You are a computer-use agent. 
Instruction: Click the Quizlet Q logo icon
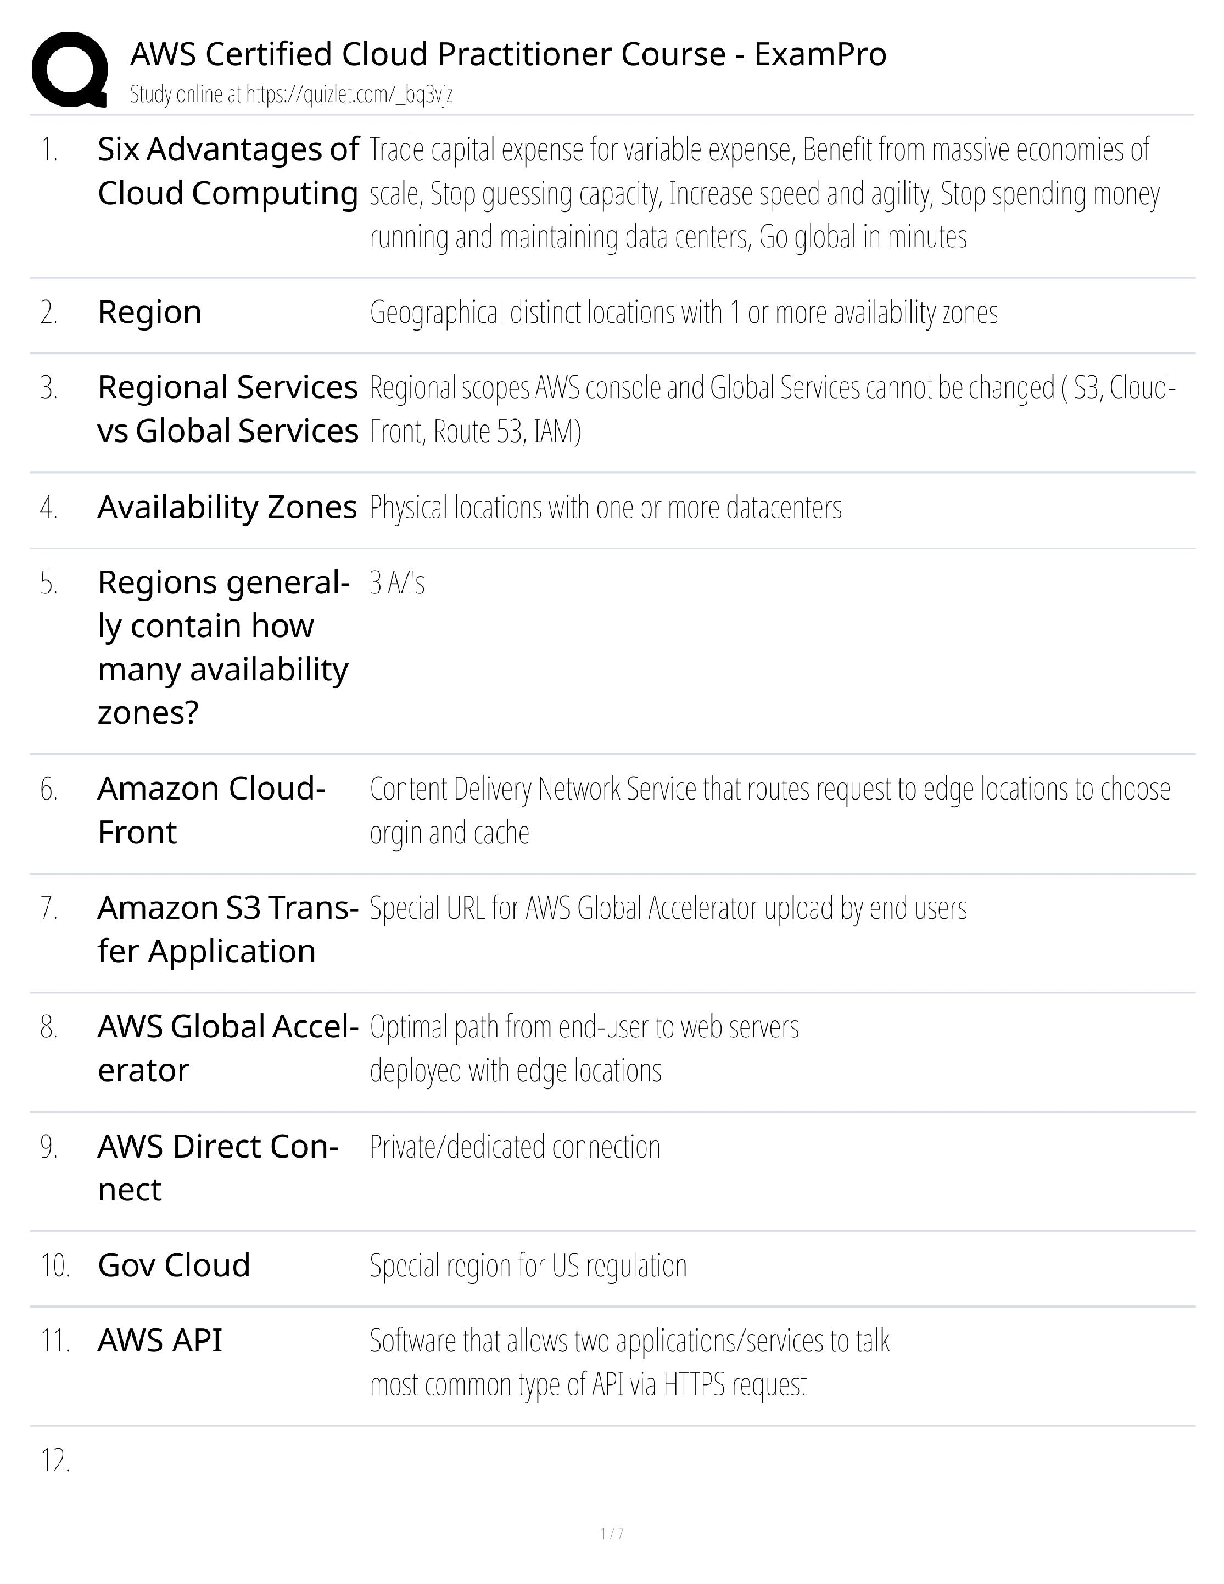[x=70, y=69]
